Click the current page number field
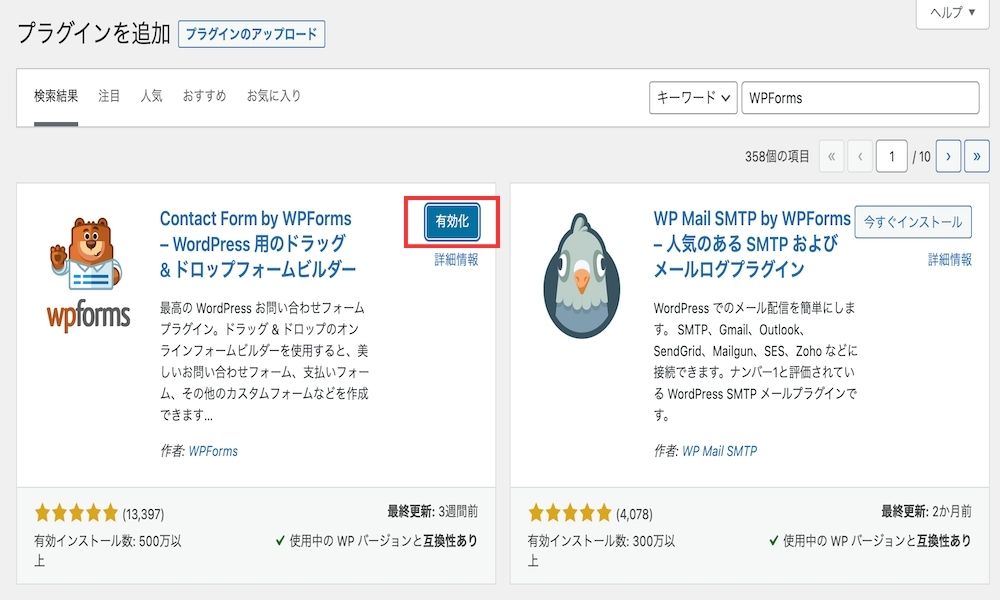This screenshot has height=600, width=1000. pyautogui.click(x=892, y=156)
